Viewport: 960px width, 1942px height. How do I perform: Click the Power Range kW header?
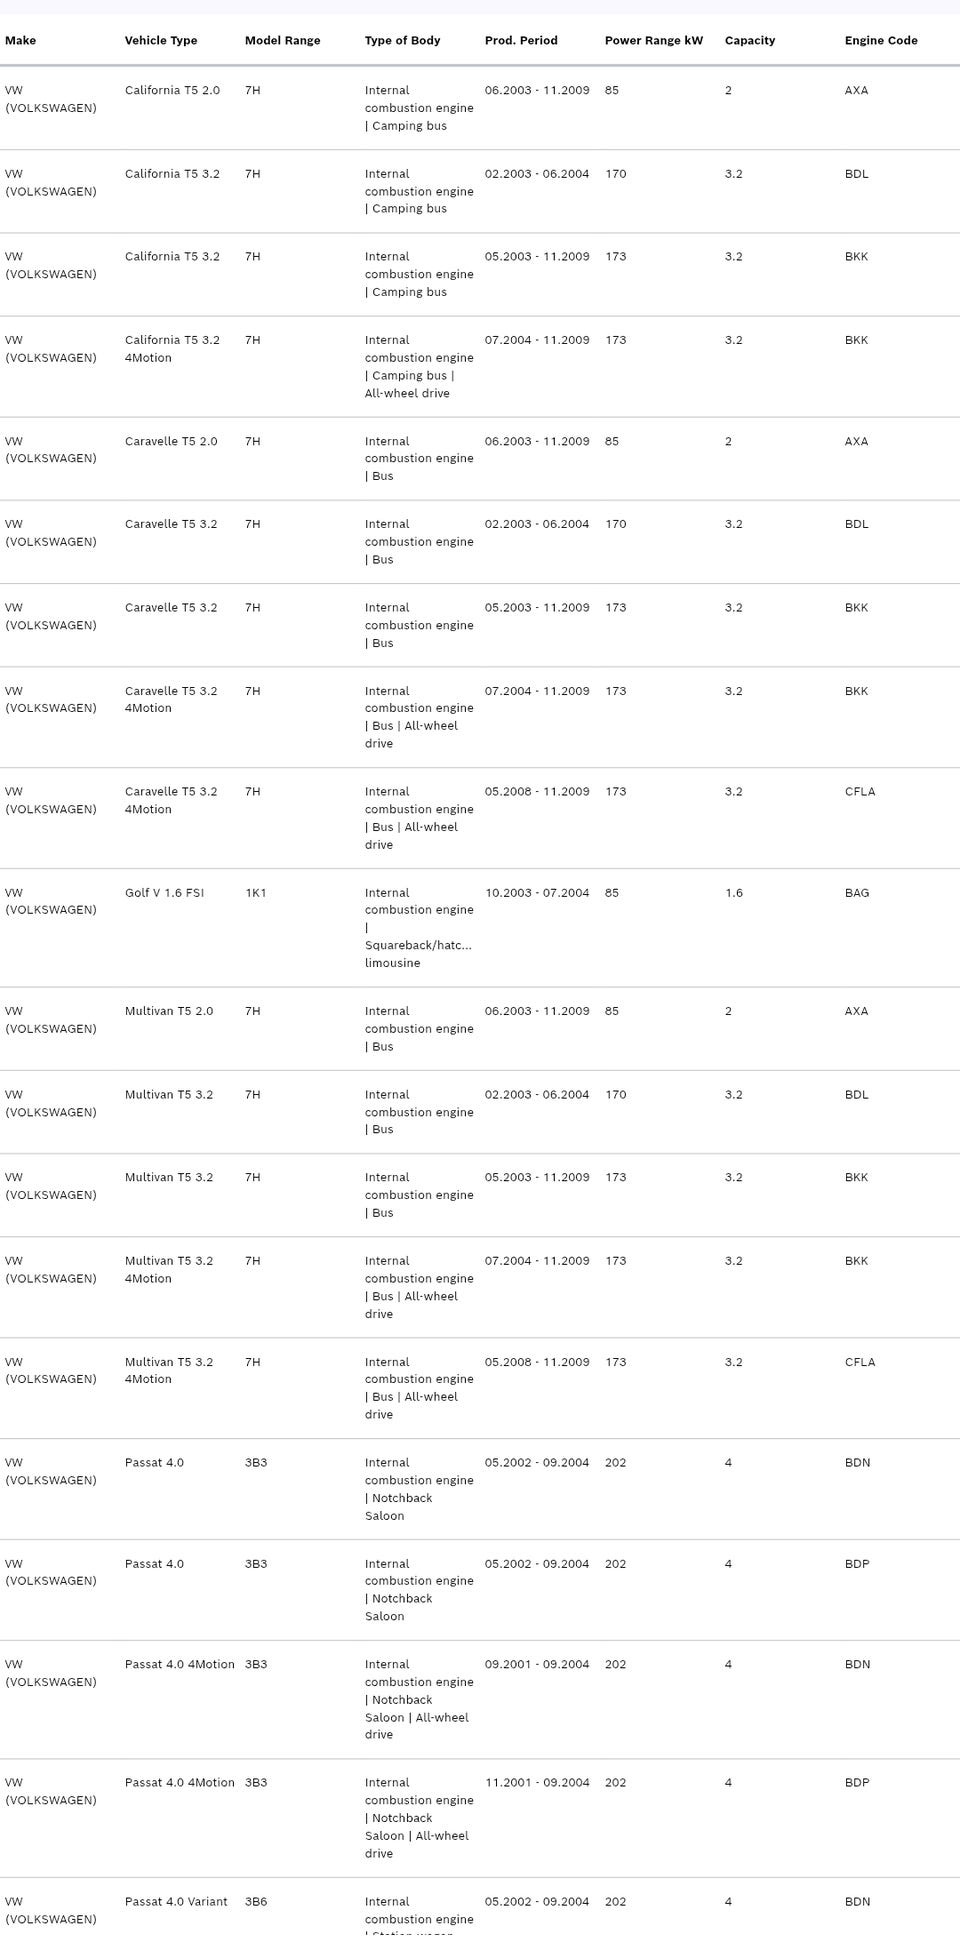[x=654, y=41]
